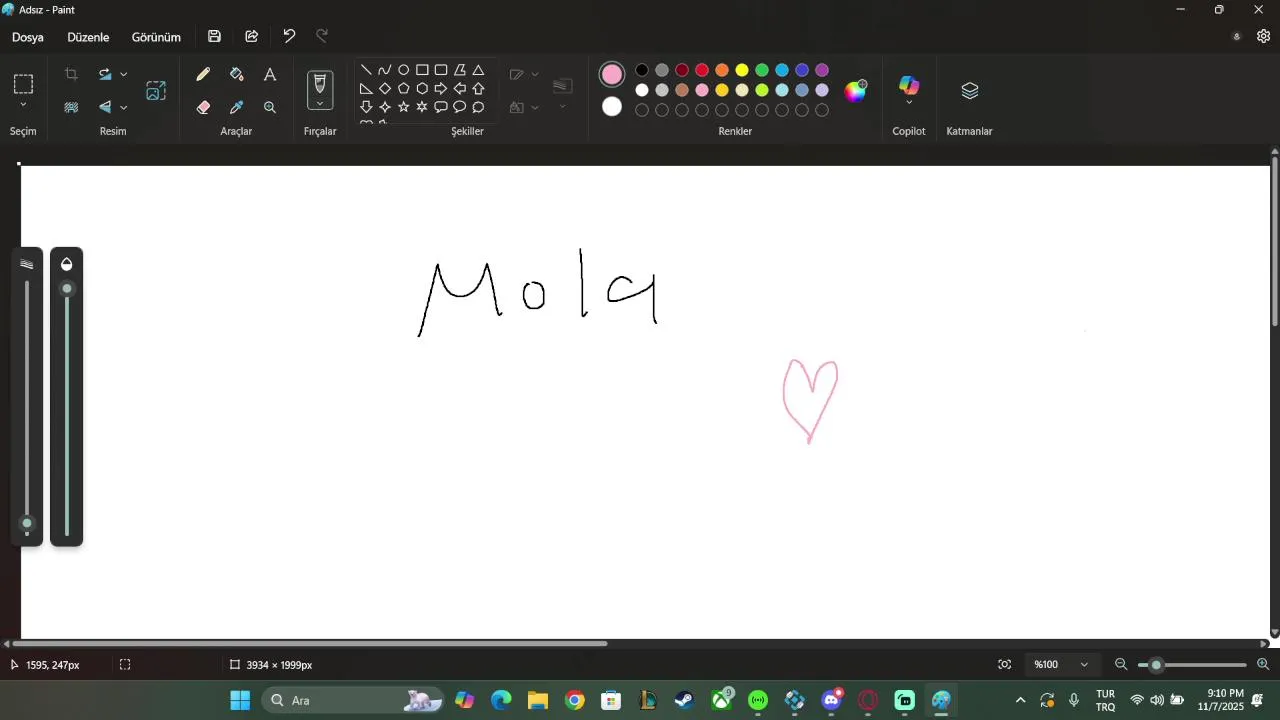Screen dimensions: 1280x720
Task: Expand the Seçim selection options chevron
Action: point(23,105)
